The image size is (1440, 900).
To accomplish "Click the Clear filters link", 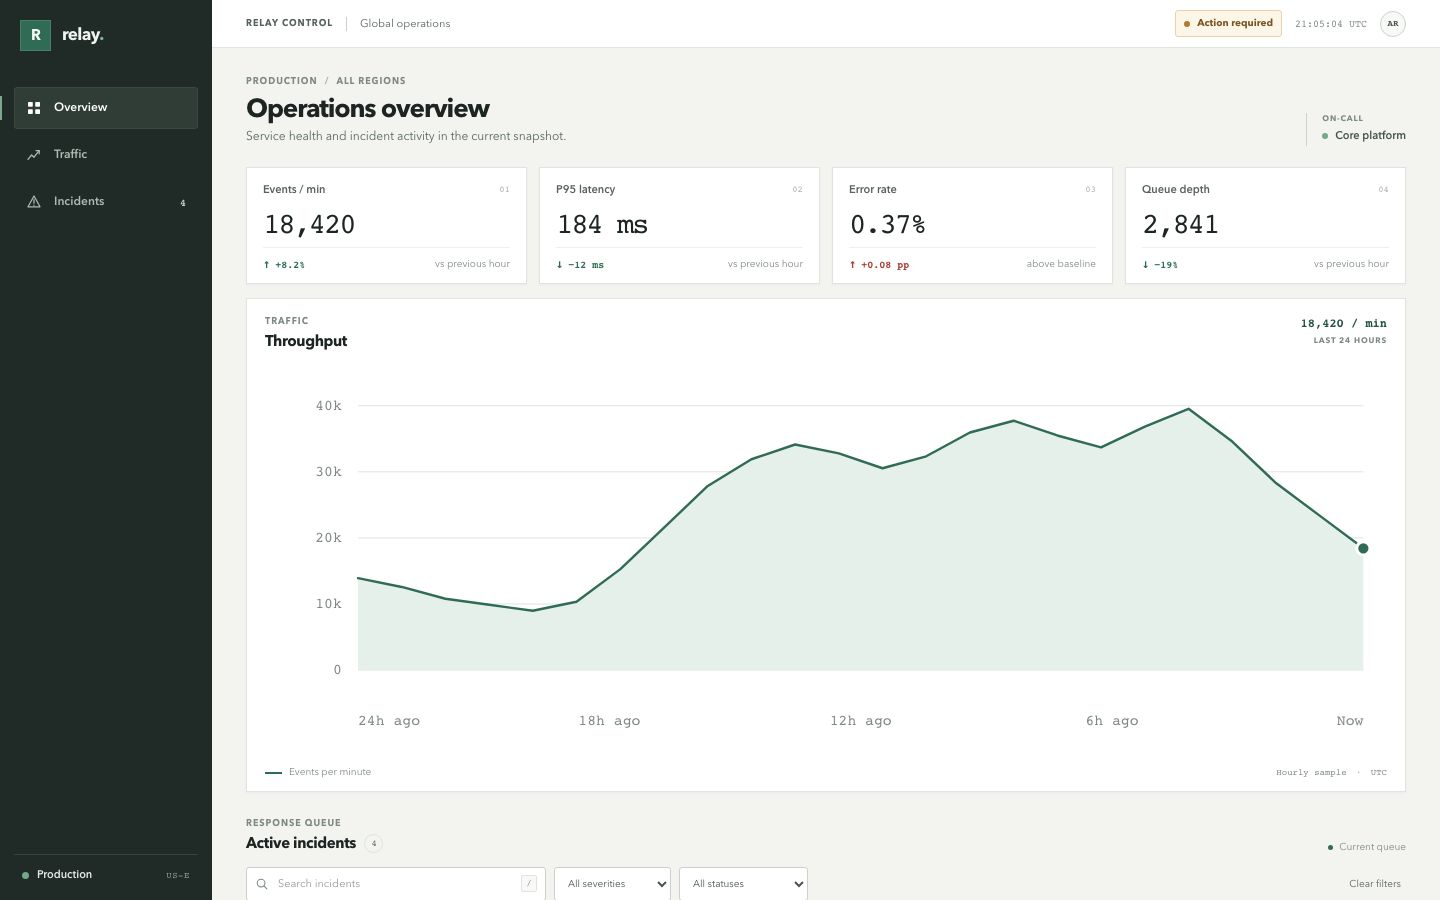I will (1375, 884).
